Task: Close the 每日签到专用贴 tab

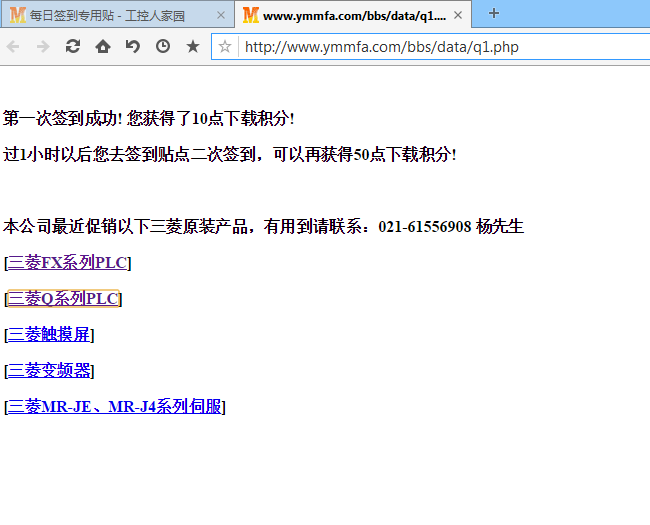Action: coord(221,15)
